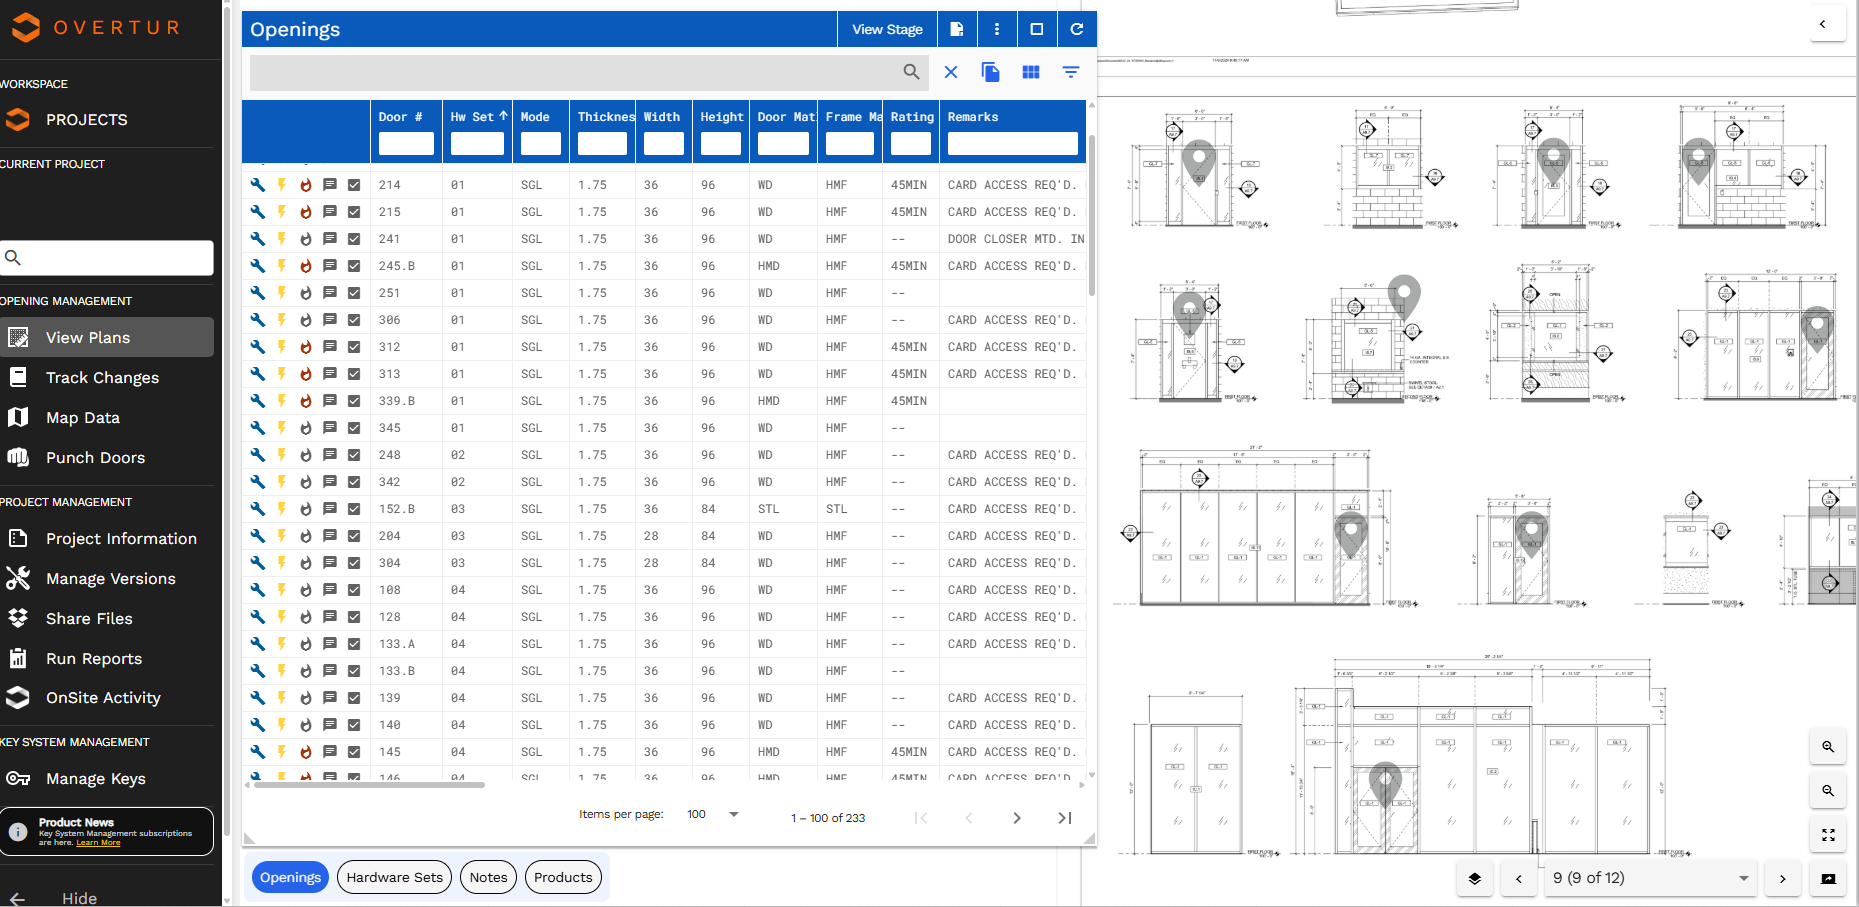Click the grid columns view icon

[1031, 72]
